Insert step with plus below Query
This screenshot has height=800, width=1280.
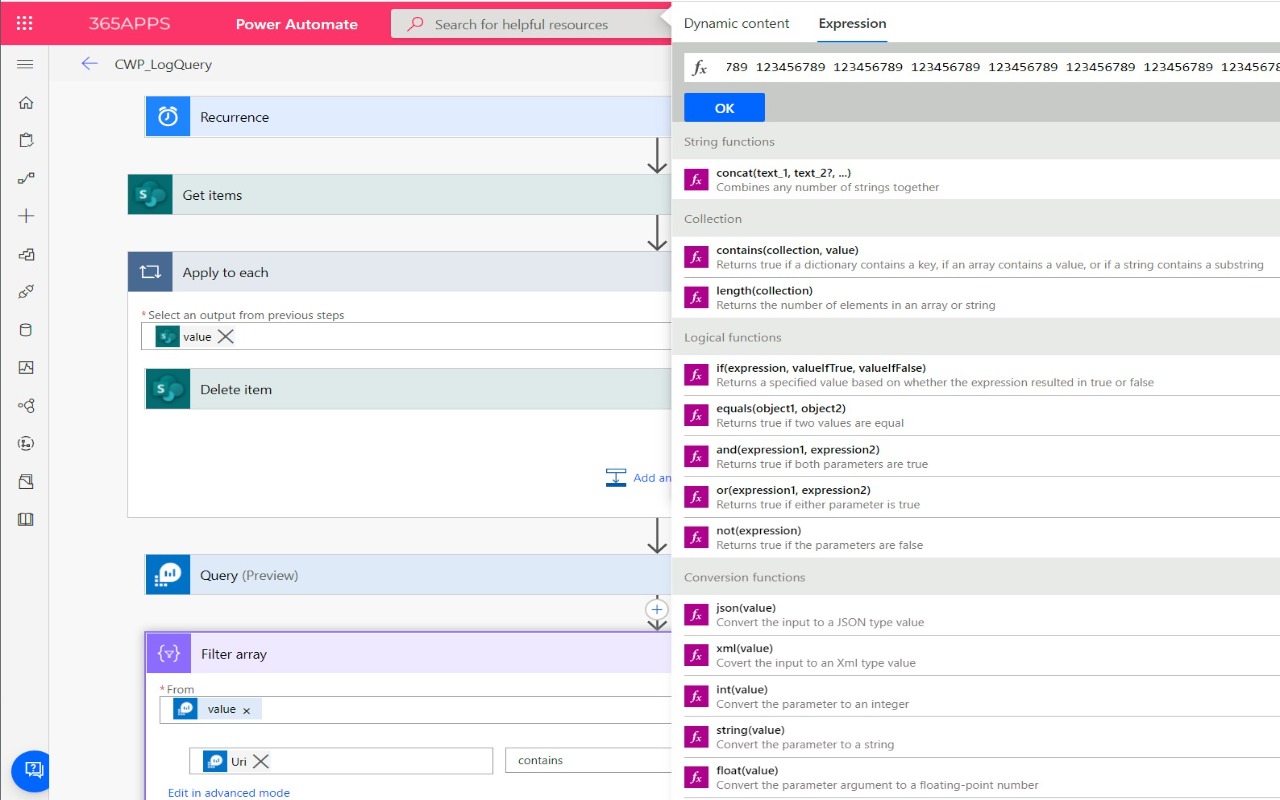[657, 608]
